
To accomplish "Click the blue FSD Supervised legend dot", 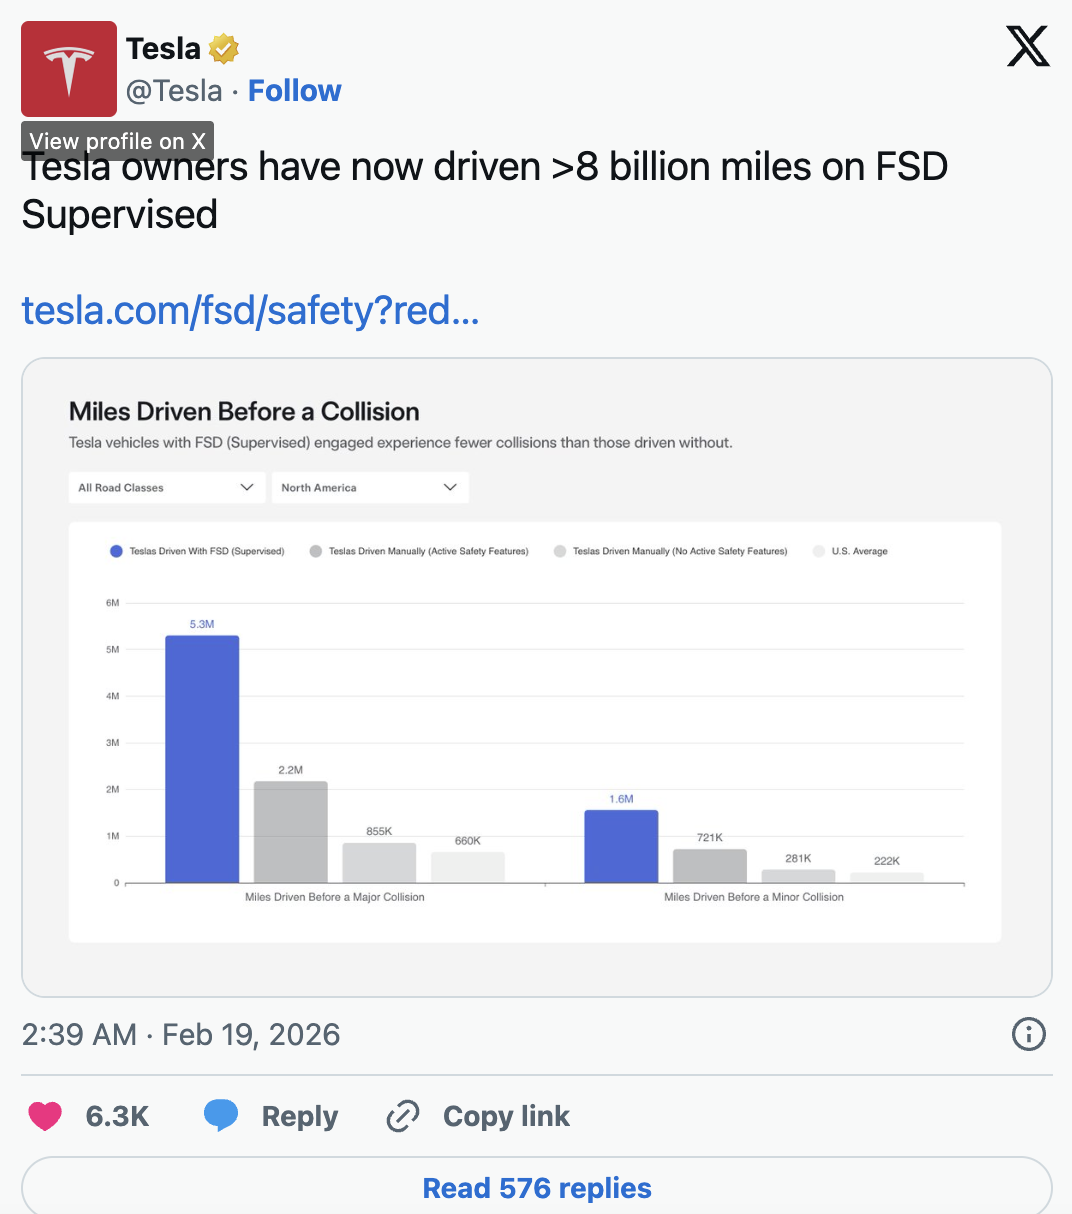I will click(116, 551).
